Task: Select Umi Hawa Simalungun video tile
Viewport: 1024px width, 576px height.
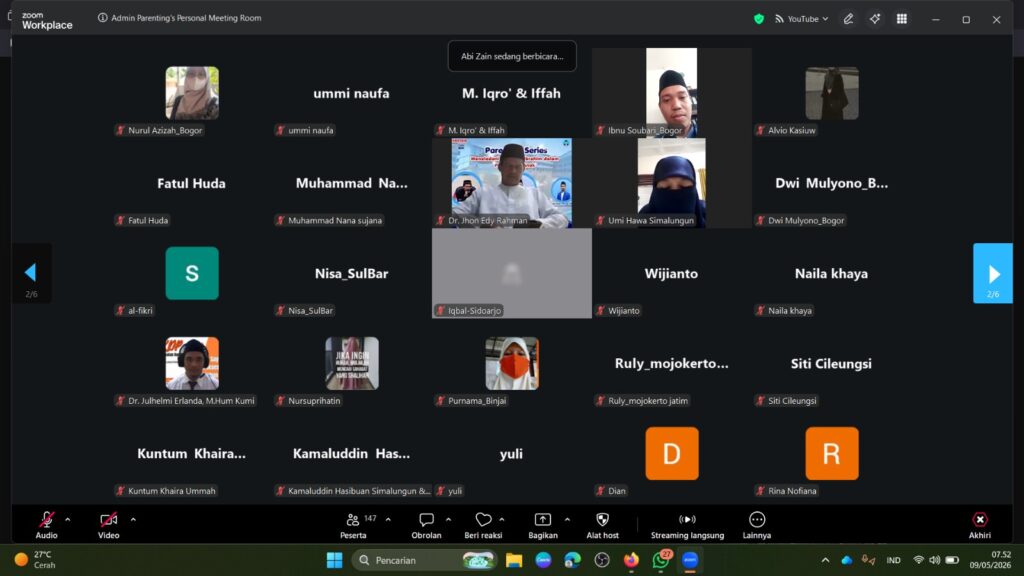Action: click(x=671, y=183)
